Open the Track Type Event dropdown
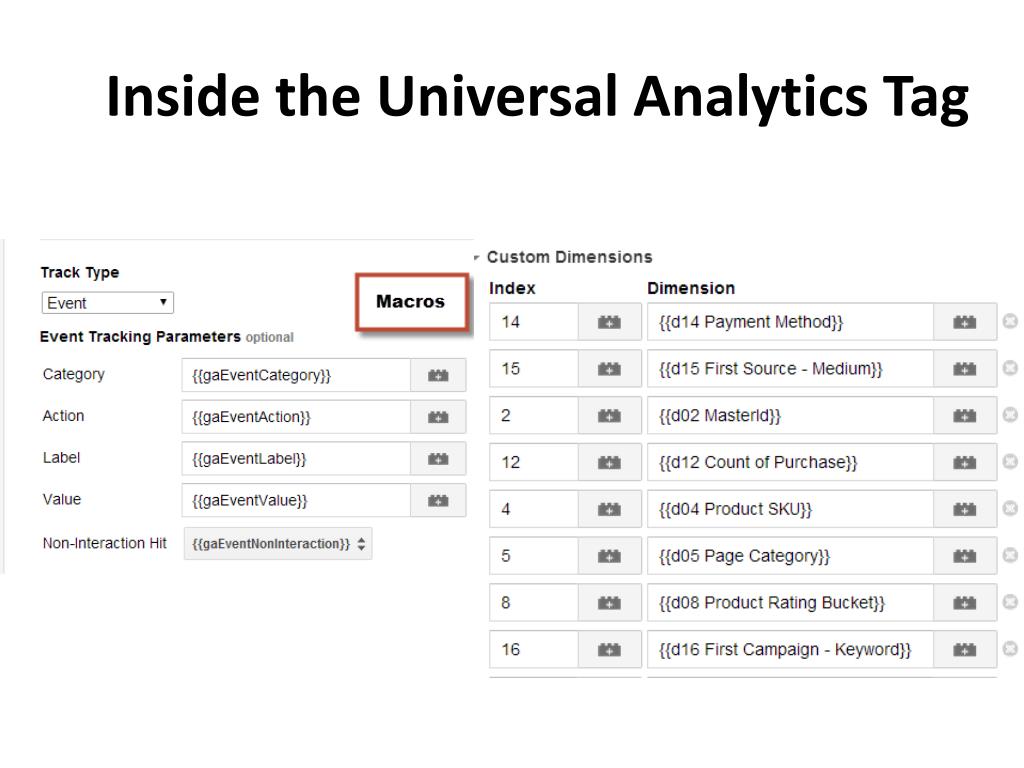This screenshot has height=768, width=1024. coord(108,303)
